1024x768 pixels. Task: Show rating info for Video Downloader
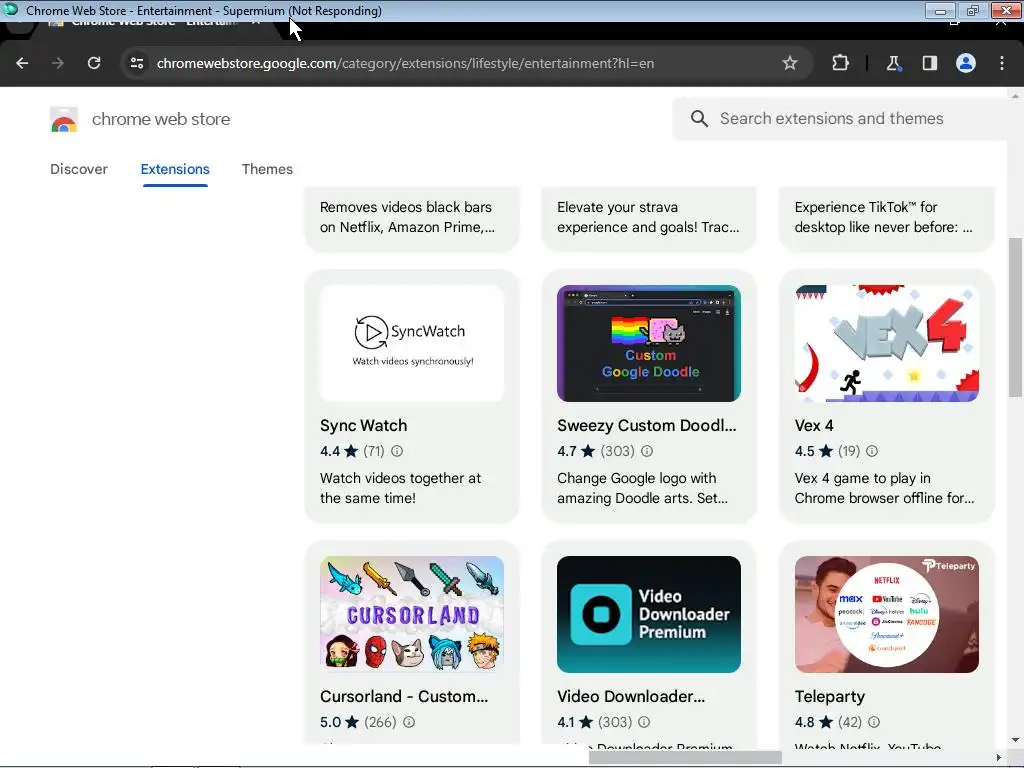pyautogui.click(x=644, y=722)
